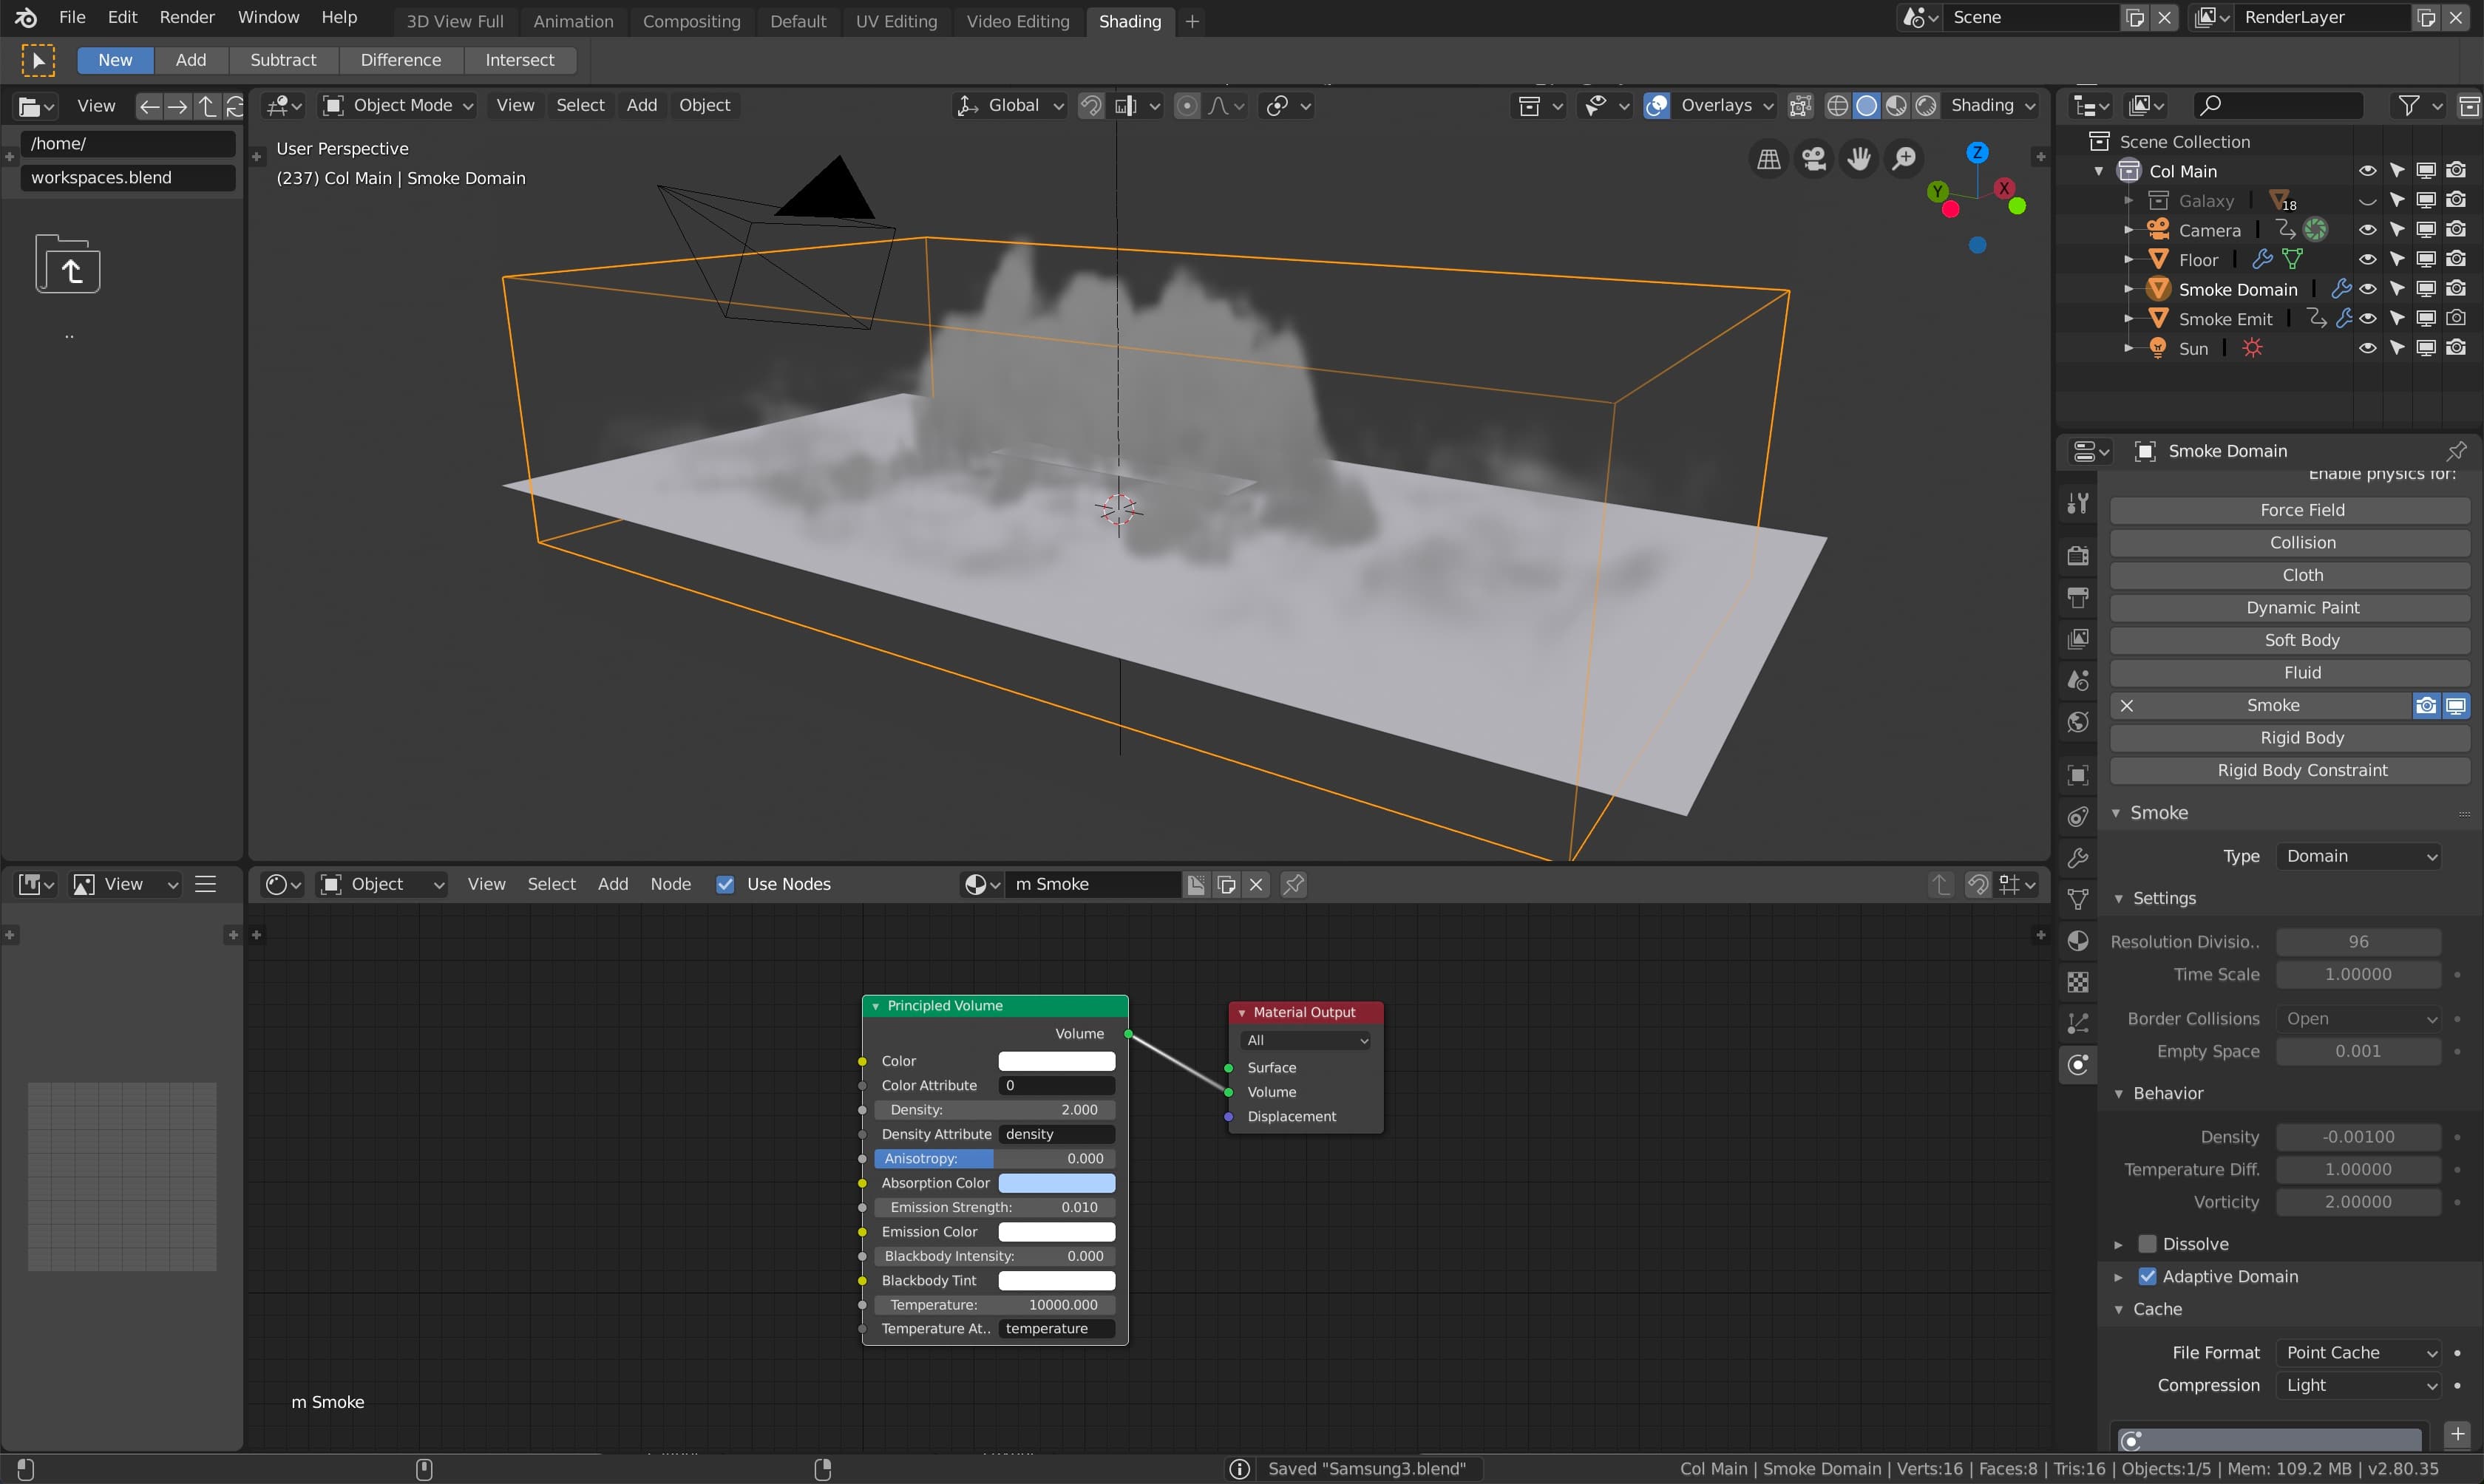Image resolution: width=2484 pixels, height=1484 pixels.
Task: Click the pan view hand icon
Action: [x=1859, y=158]
